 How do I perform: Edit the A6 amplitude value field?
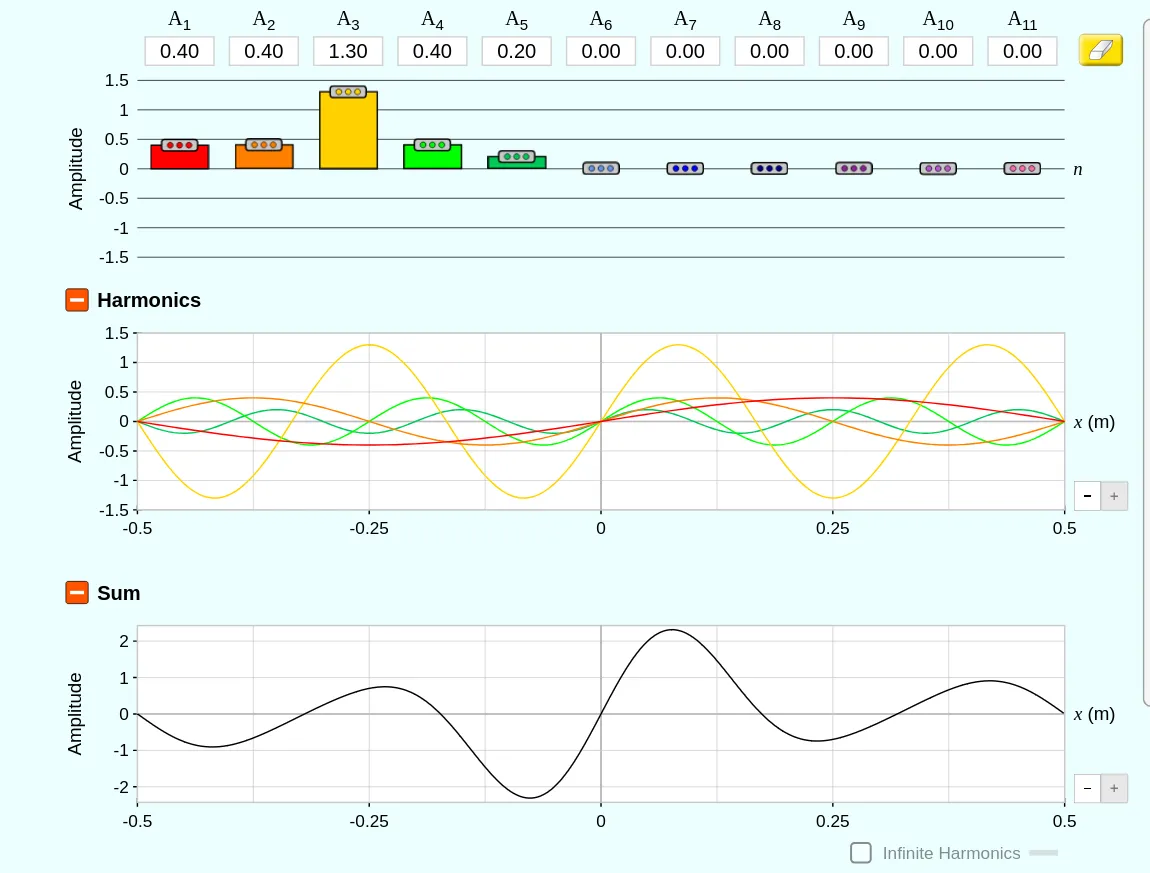tap(601, 51)
